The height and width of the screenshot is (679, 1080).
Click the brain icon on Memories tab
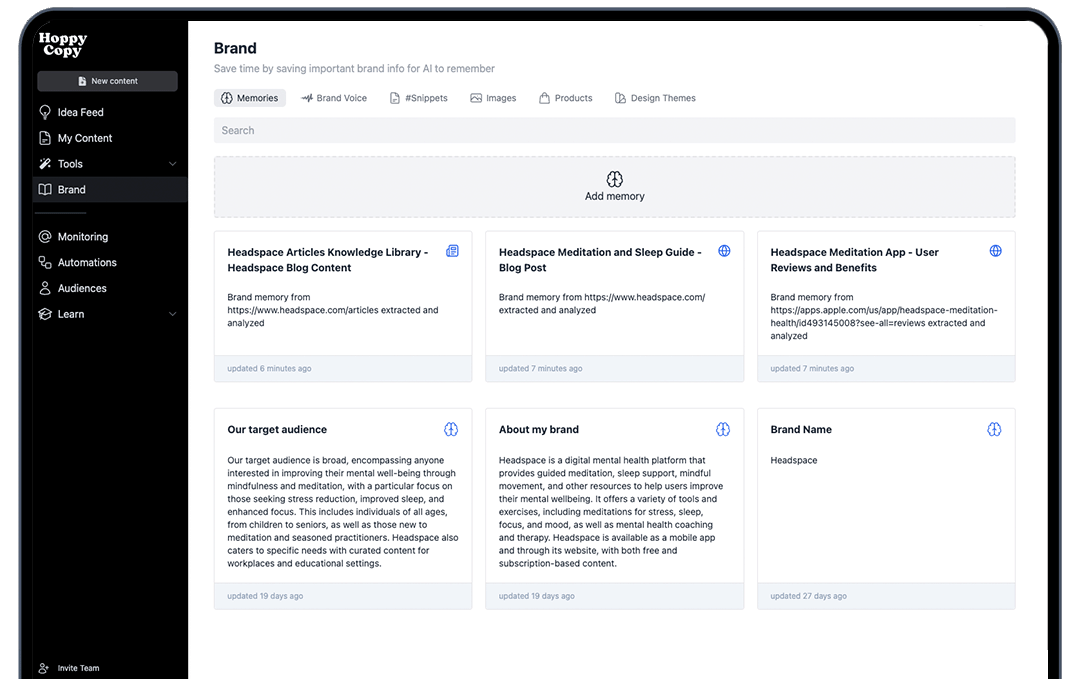tap(227, 98)
